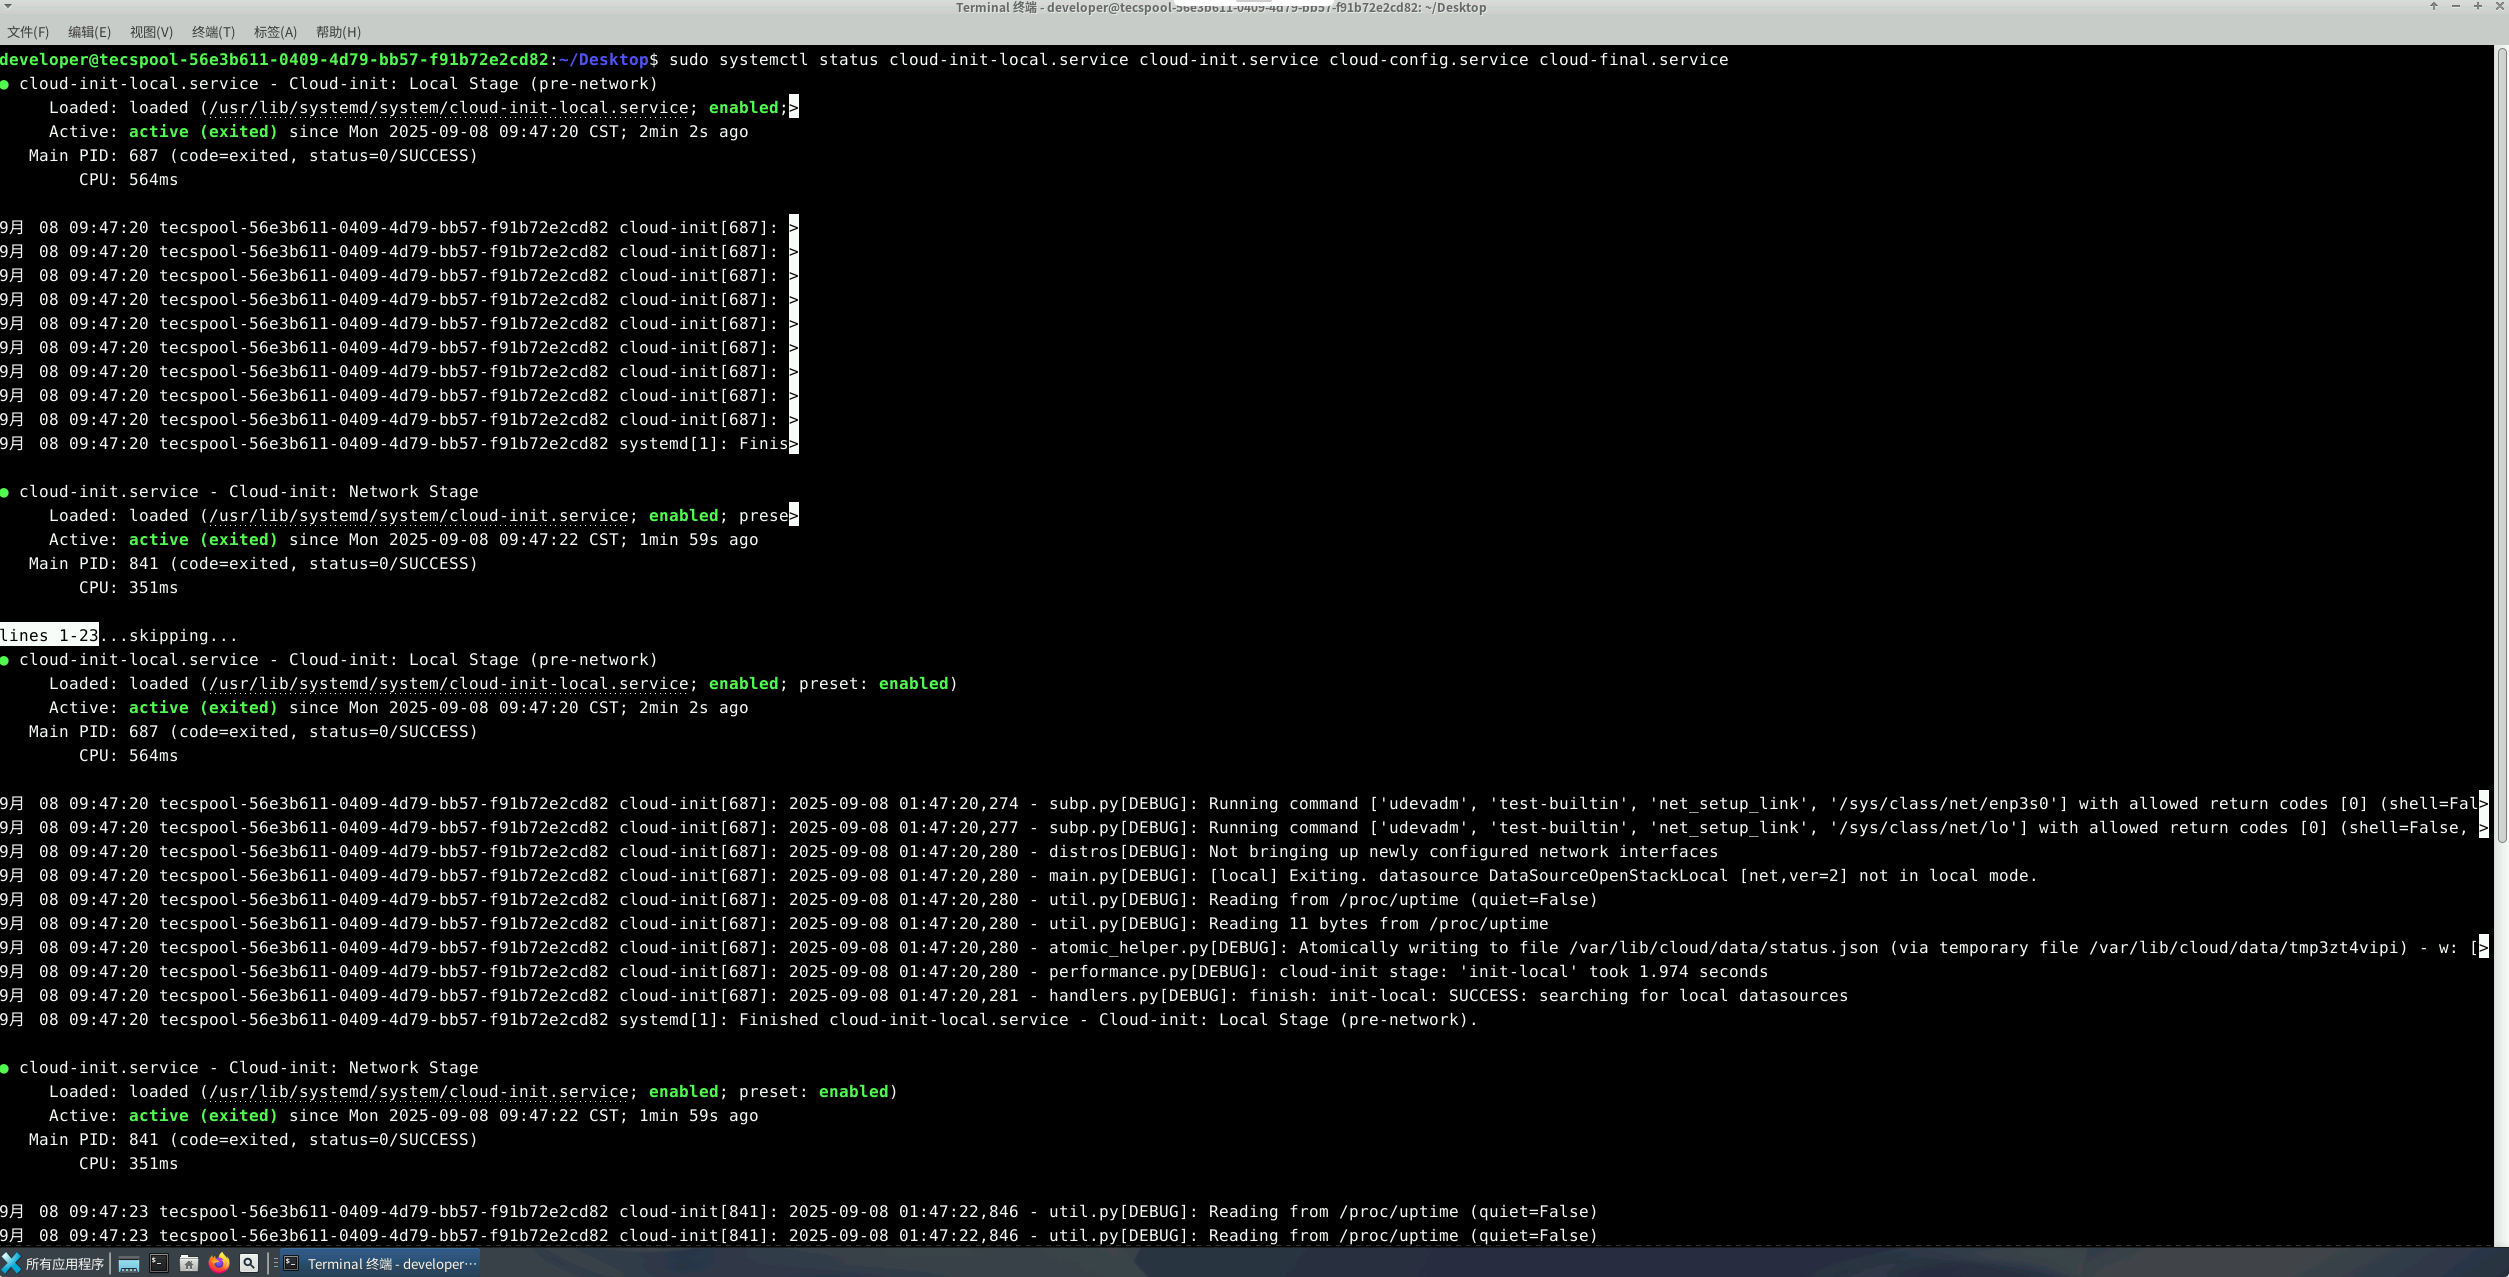Open the application finder magnifier icon
Screen dimensions: 2509x1277
249,1263
